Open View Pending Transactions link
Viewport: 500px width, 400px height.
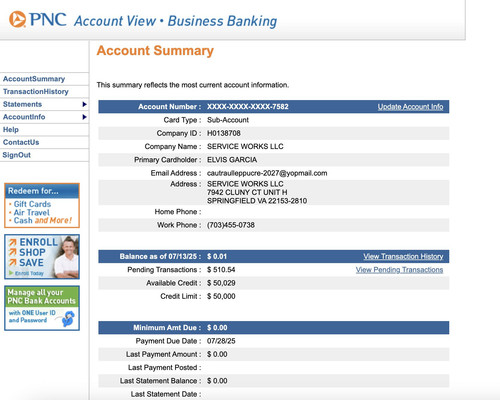(x=399, y=270)
